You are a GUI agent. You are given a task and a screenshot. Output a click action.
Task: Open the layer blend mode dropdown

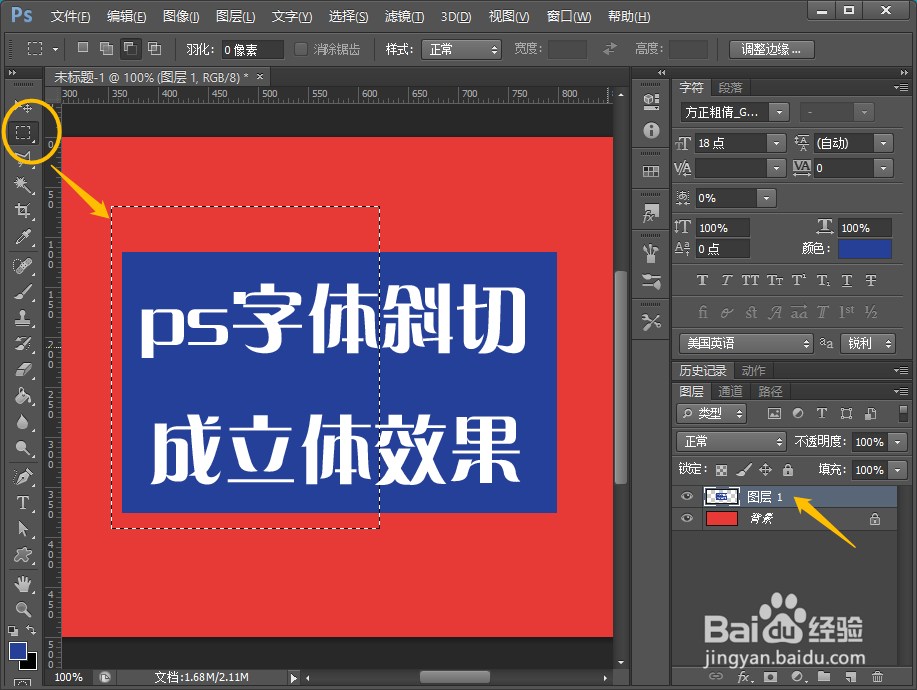(x=730, y=442)
